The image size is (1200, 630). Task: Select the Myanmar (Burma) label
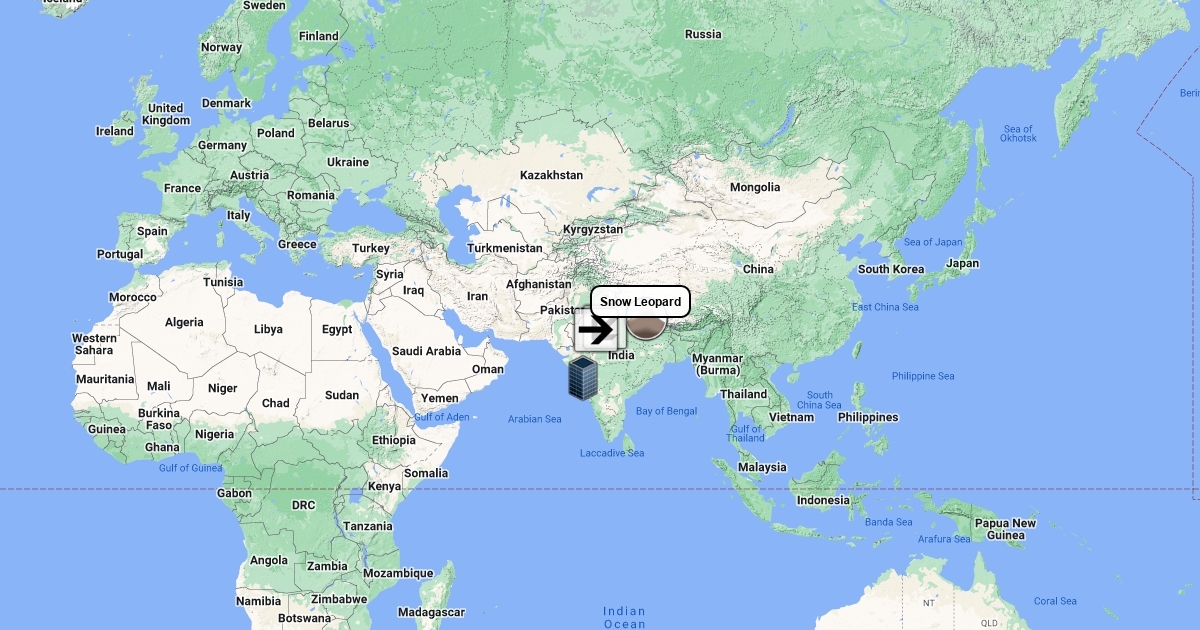718,364
